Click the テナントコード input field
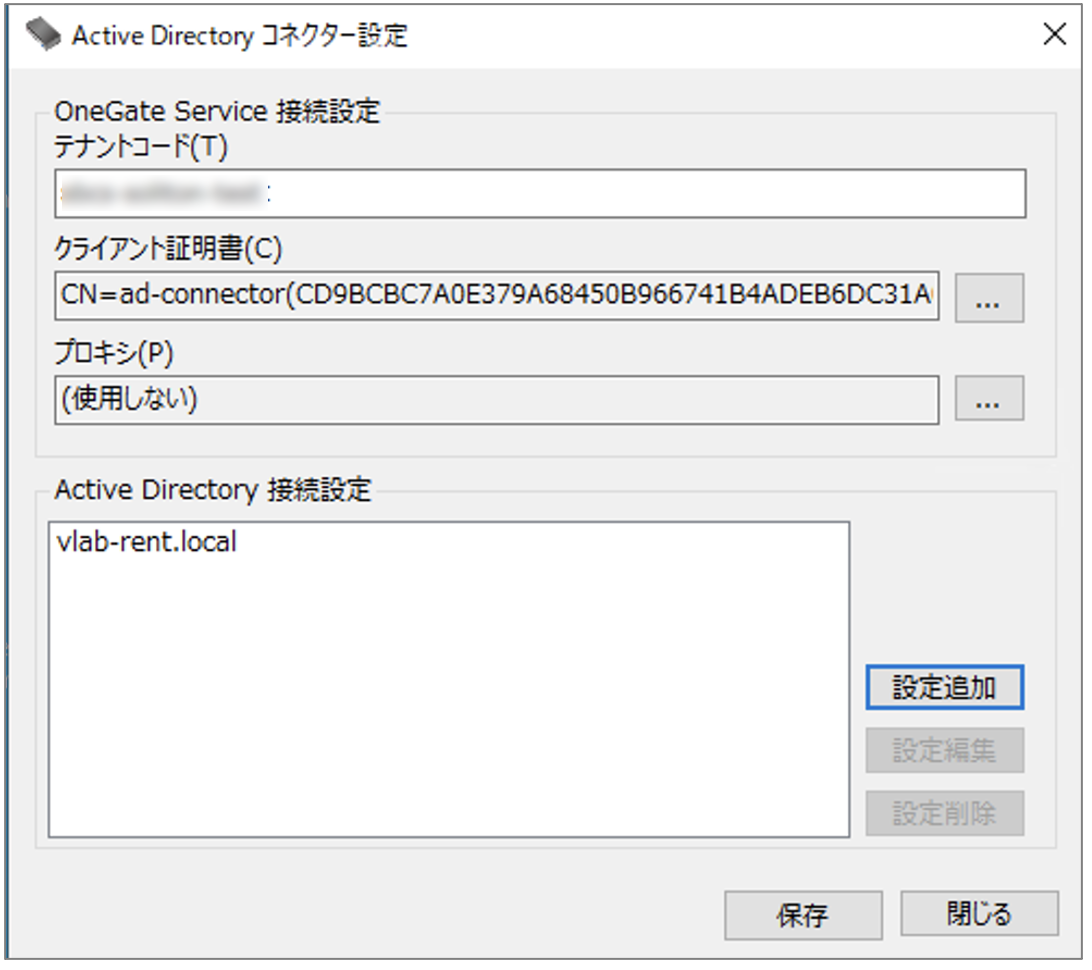Screen dimensions: 1092x970 tap(540, 194)
